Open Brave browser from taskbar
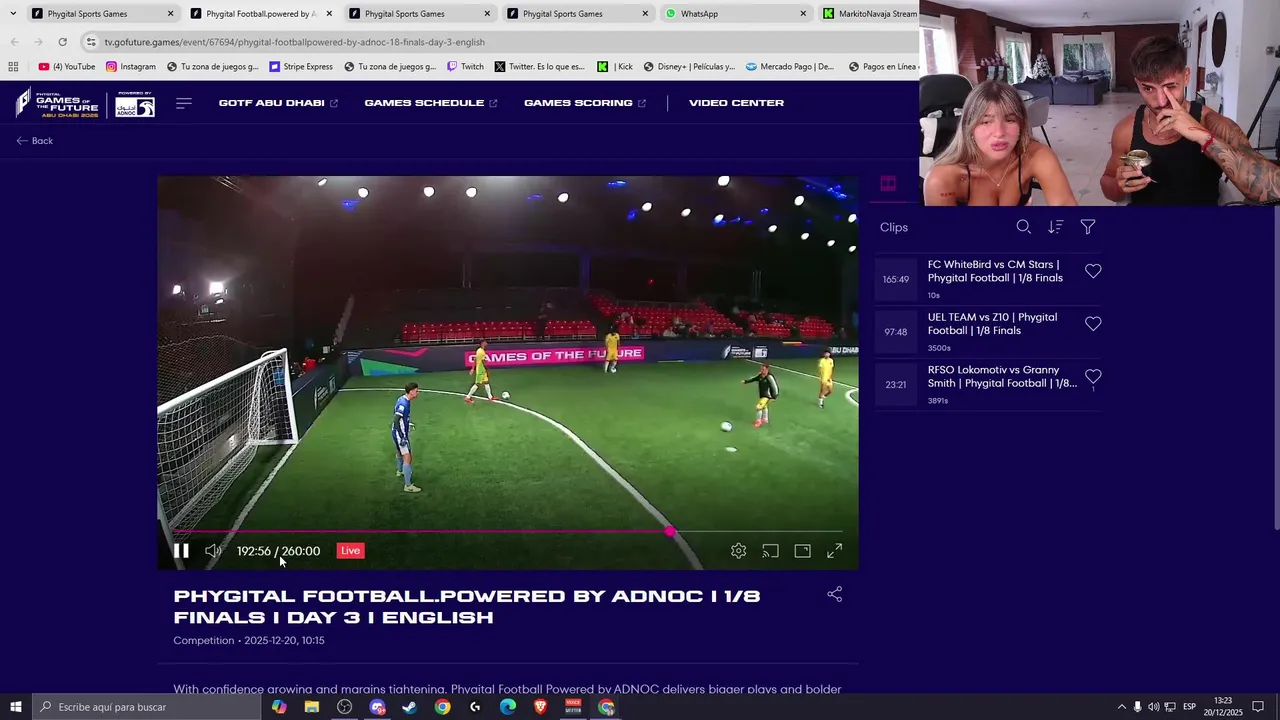The height and width of the screenshot is (720, 1280). [x=540, y=707]
